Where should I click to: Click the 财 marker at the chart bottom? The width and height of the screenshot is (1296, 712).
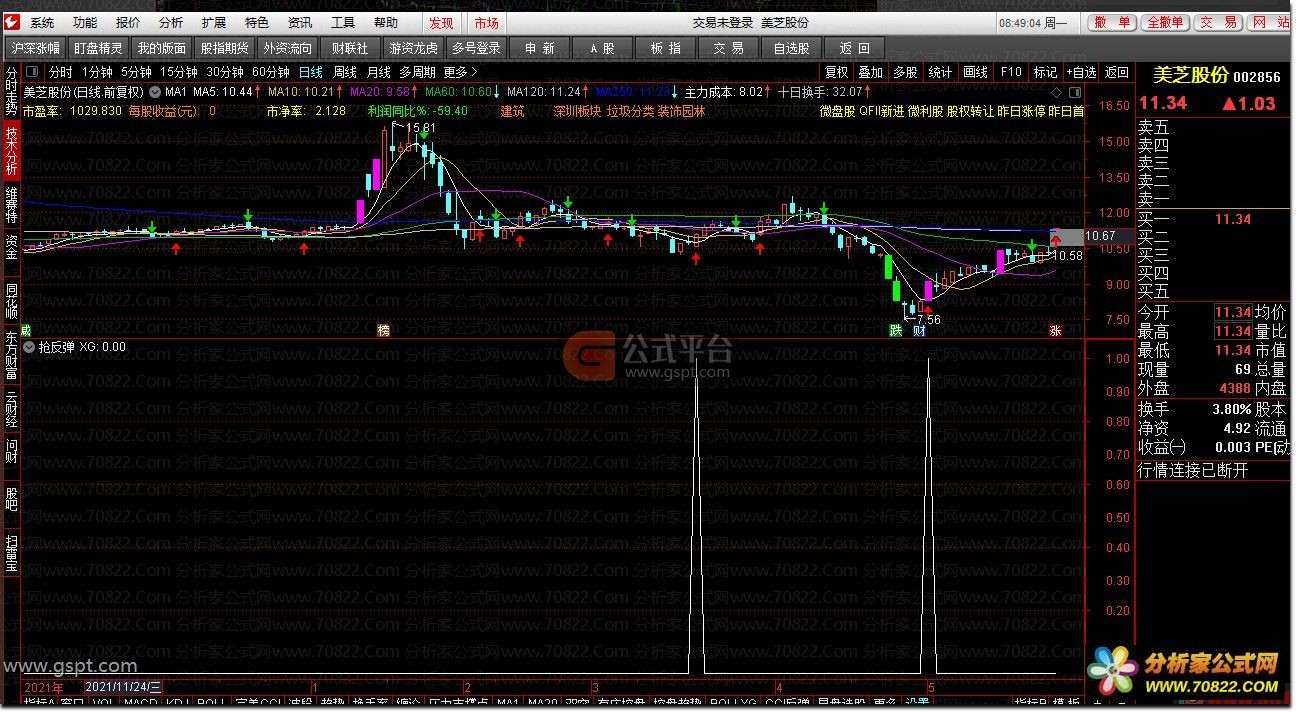coord(919,331)
